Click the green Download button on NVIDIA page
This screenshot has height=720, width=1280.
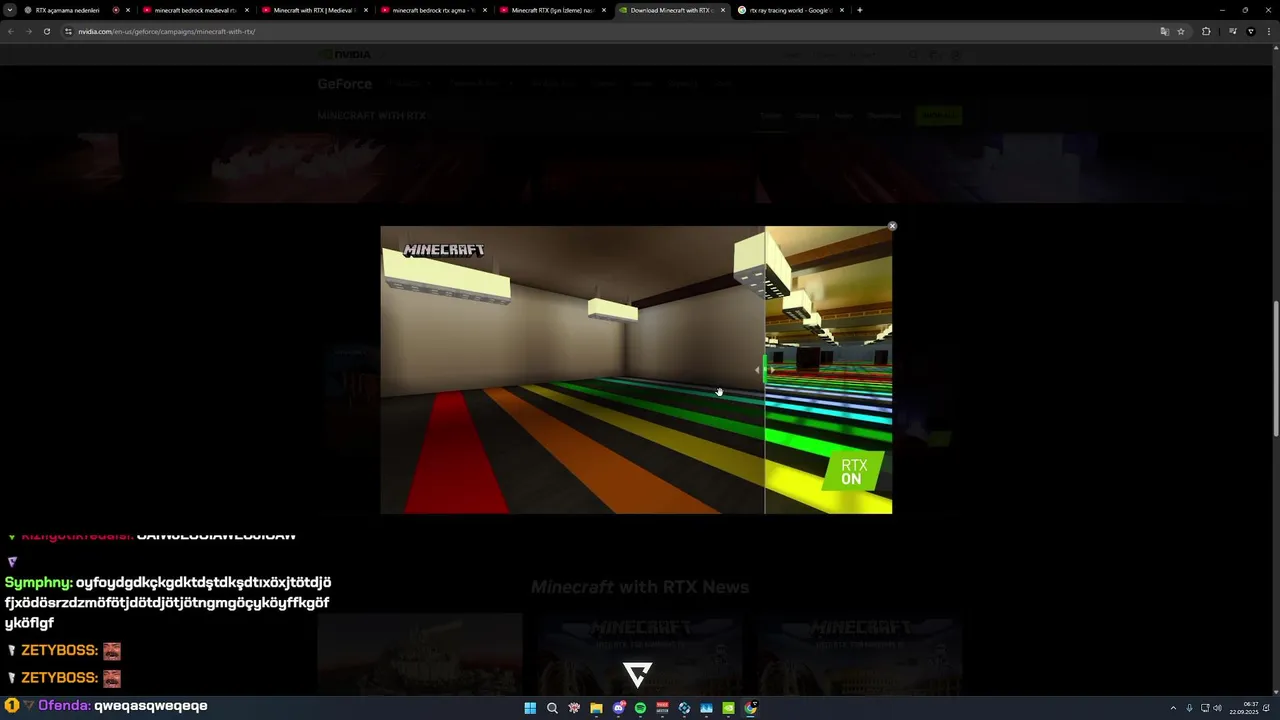coord(938,116)
